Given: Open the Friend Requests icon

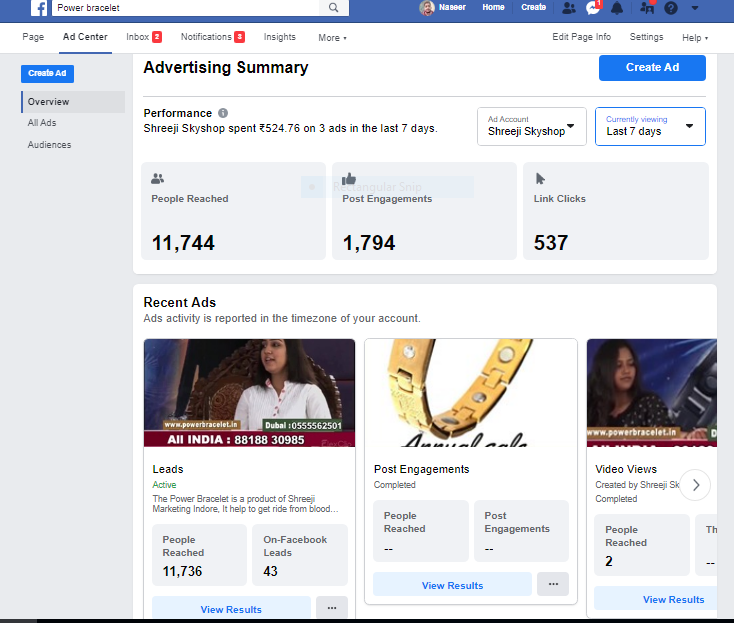Looking at the screenshot, I should pyautogui.click(x=568, y=8).
